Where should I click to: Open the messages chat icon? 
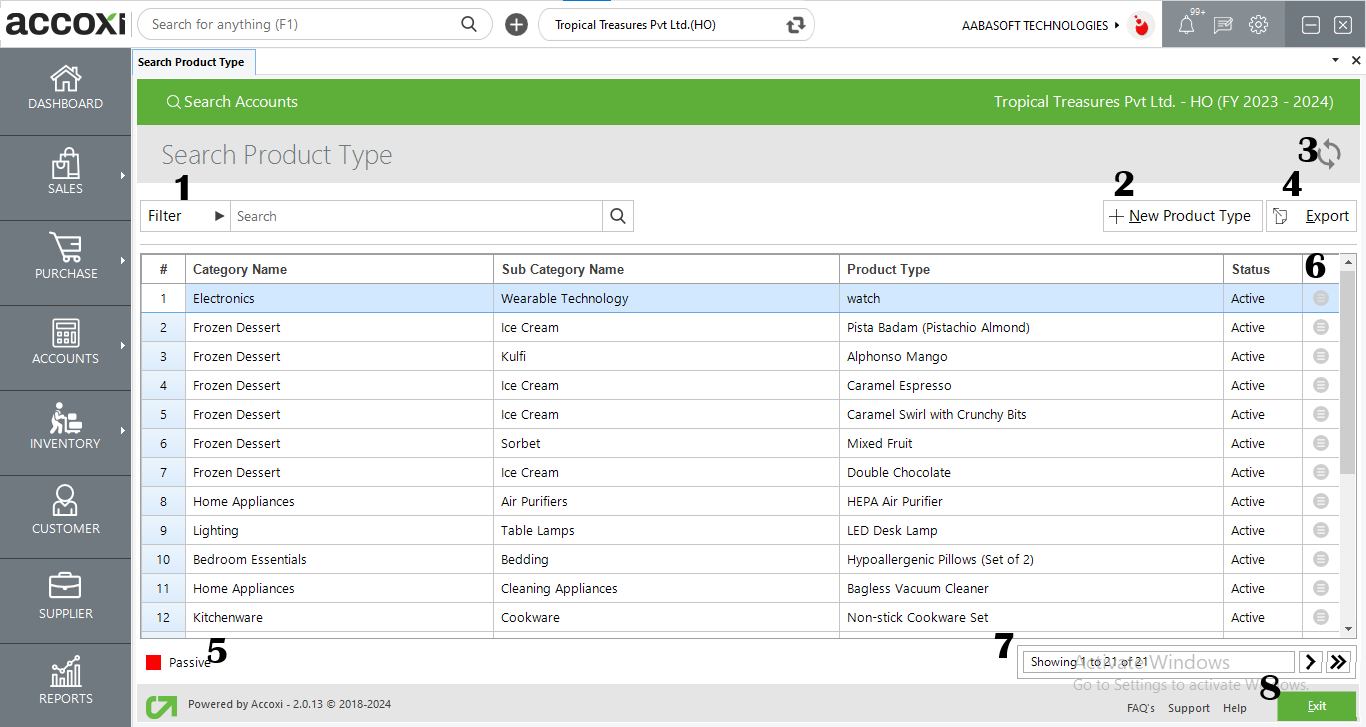tap(1223, 25)
